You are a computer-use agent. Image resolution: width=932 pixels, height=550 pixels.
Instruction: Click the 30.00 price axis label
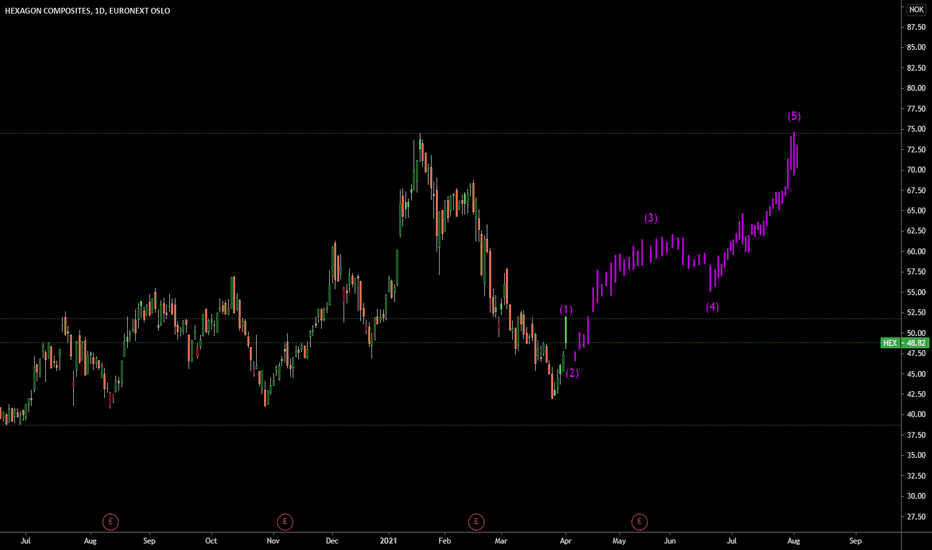(916, 496)
